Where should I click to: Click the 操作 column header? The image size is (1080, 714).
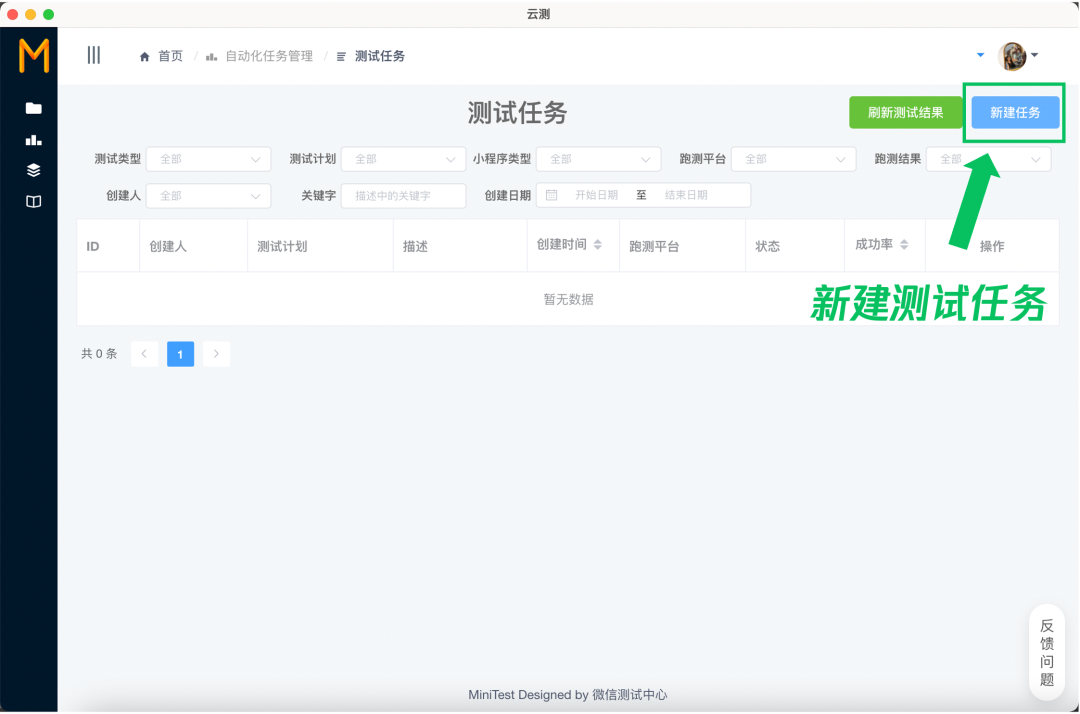[x=992, y=246]
